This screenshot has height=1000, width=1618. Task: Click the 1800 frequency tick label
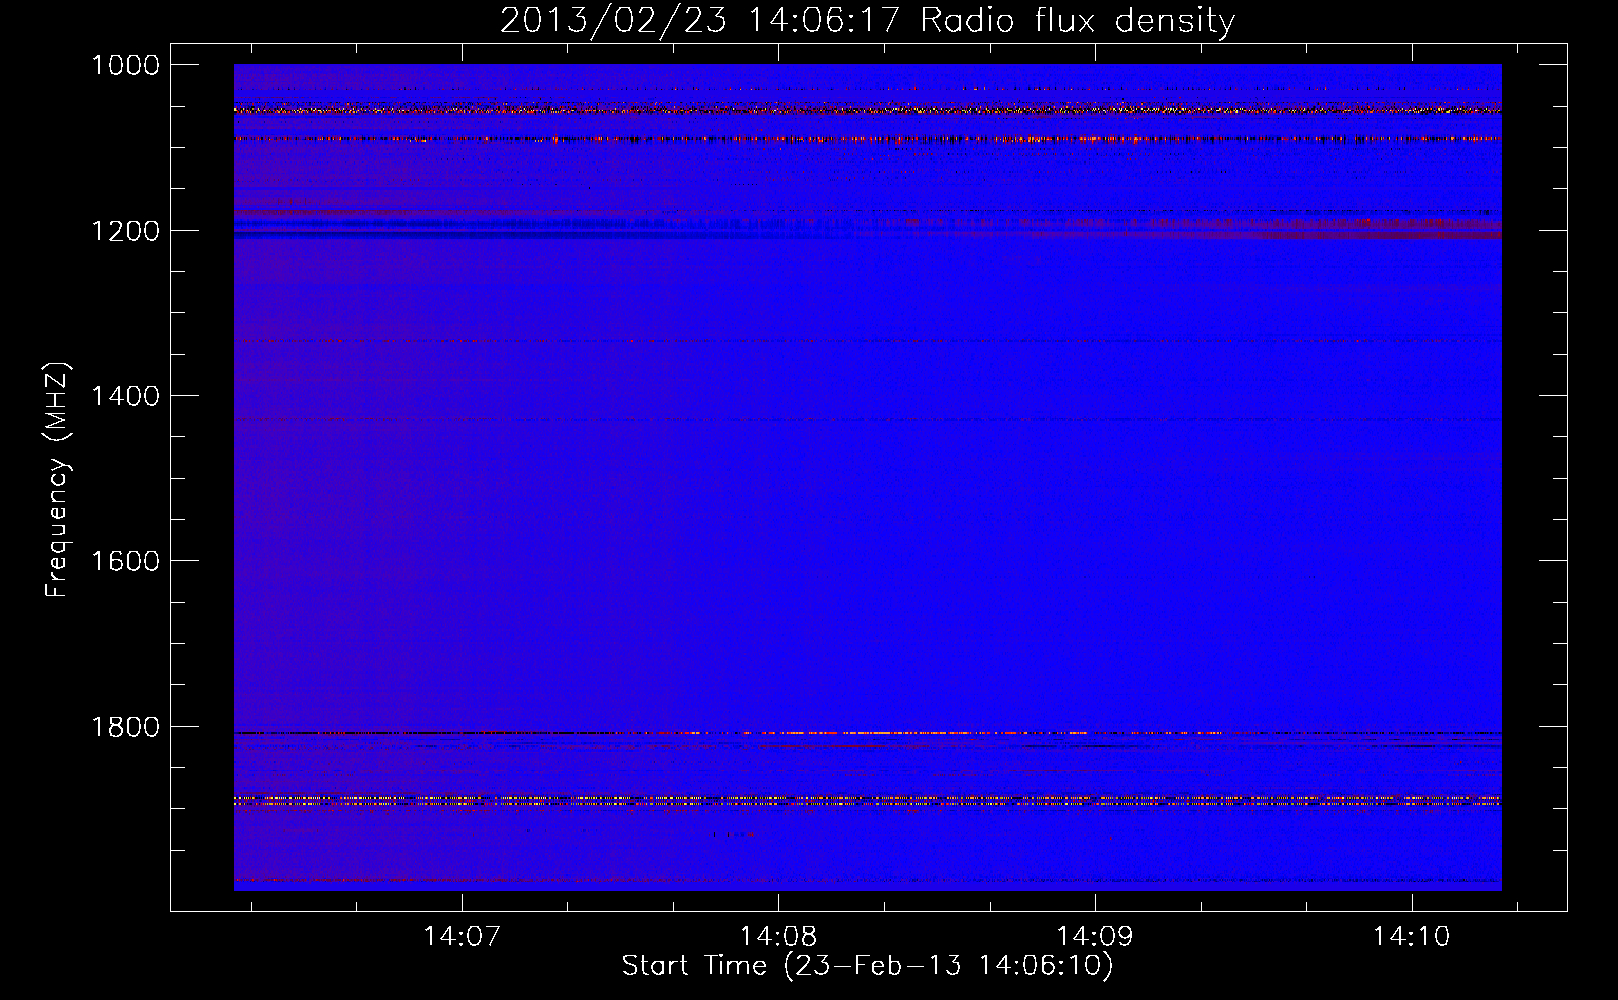126,727
